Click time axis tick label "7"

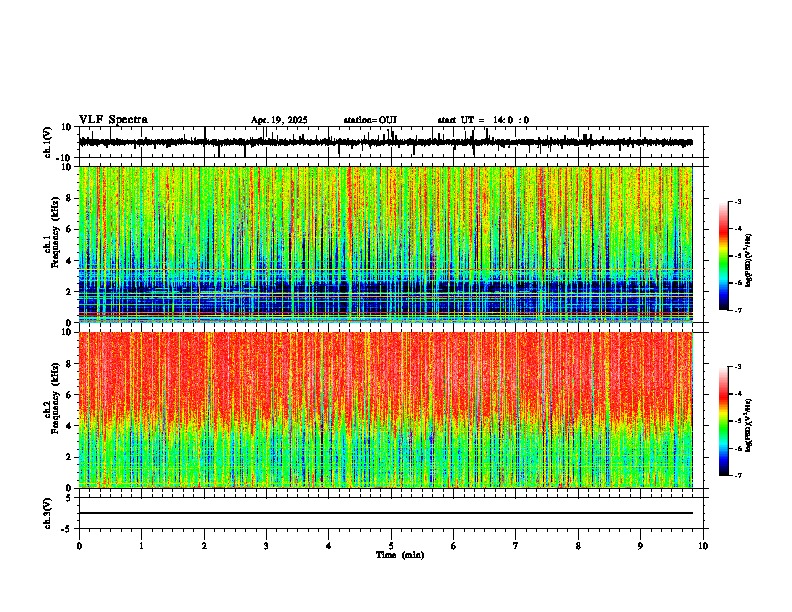pos(516,546)
